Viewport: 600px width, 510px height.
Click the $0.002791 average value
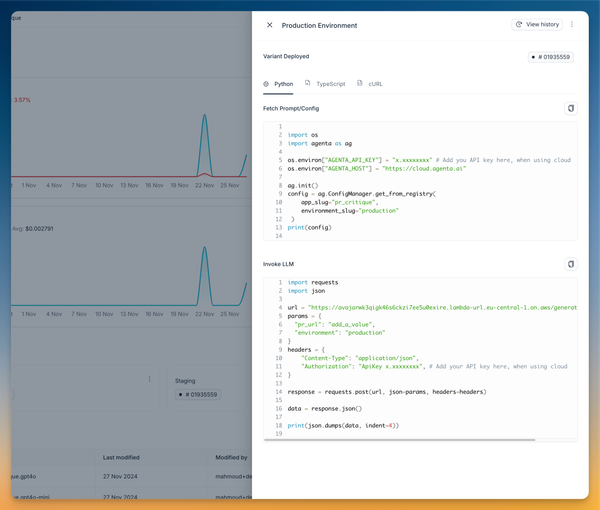39,229
